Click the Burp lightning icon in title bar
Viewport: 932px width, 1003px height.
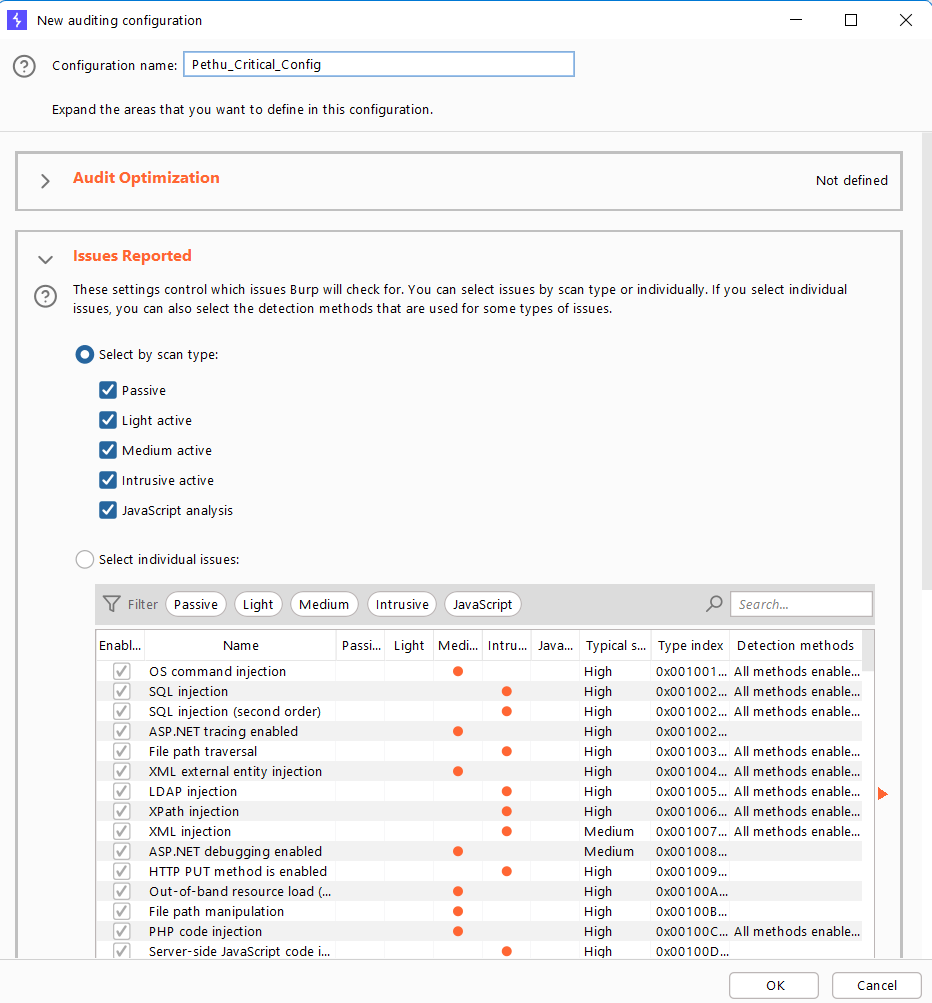coord(17,20)
